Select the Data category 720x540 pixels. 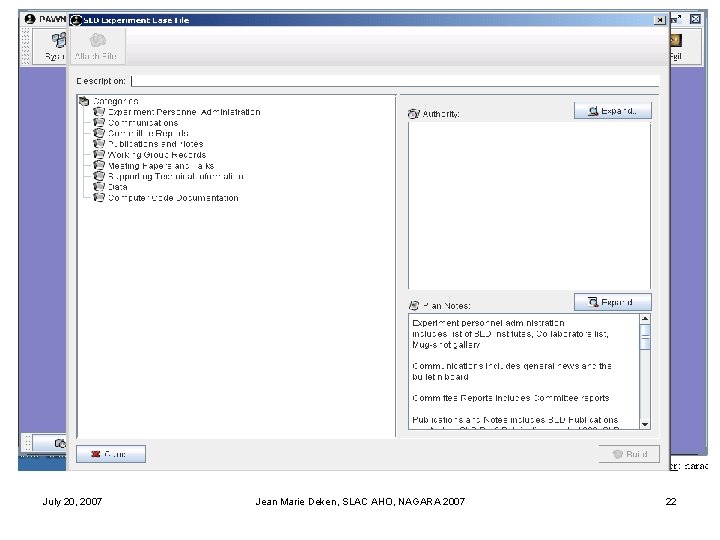pos(118,187)
